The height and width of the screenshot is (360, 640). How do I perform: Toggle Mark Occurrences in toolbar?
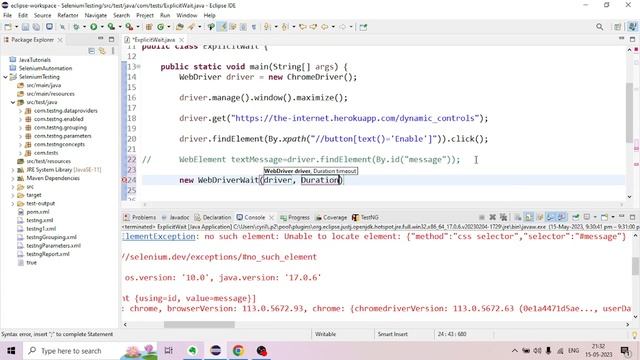tap(222, 27)
